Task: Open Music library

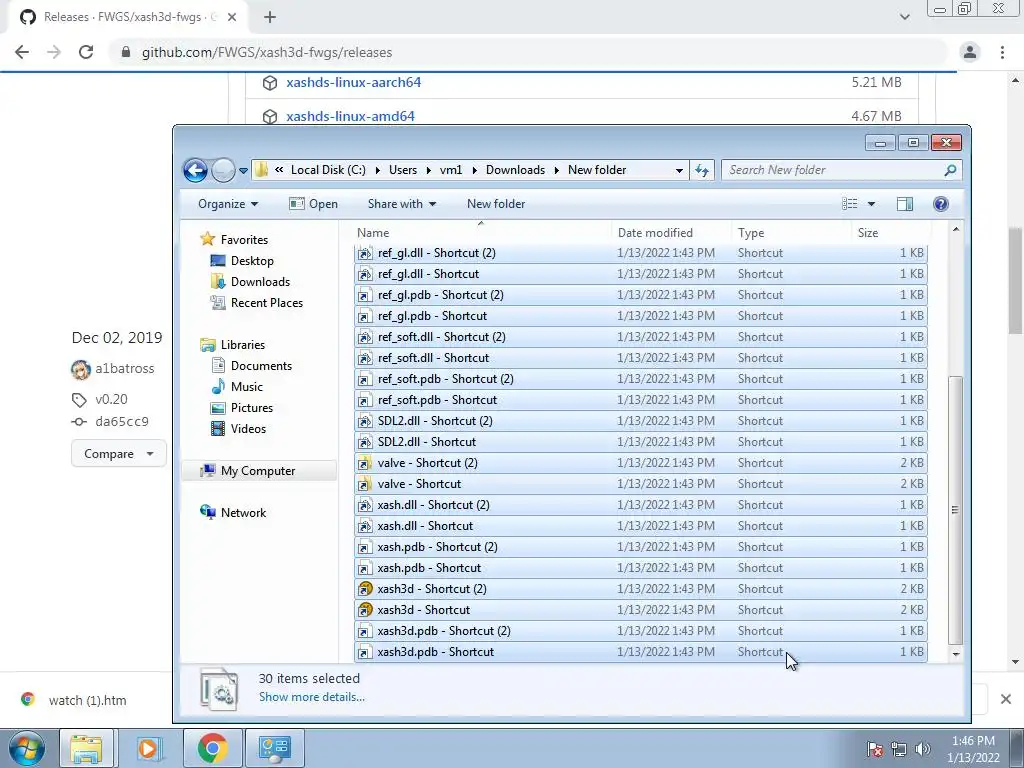Action: [246, 387]
